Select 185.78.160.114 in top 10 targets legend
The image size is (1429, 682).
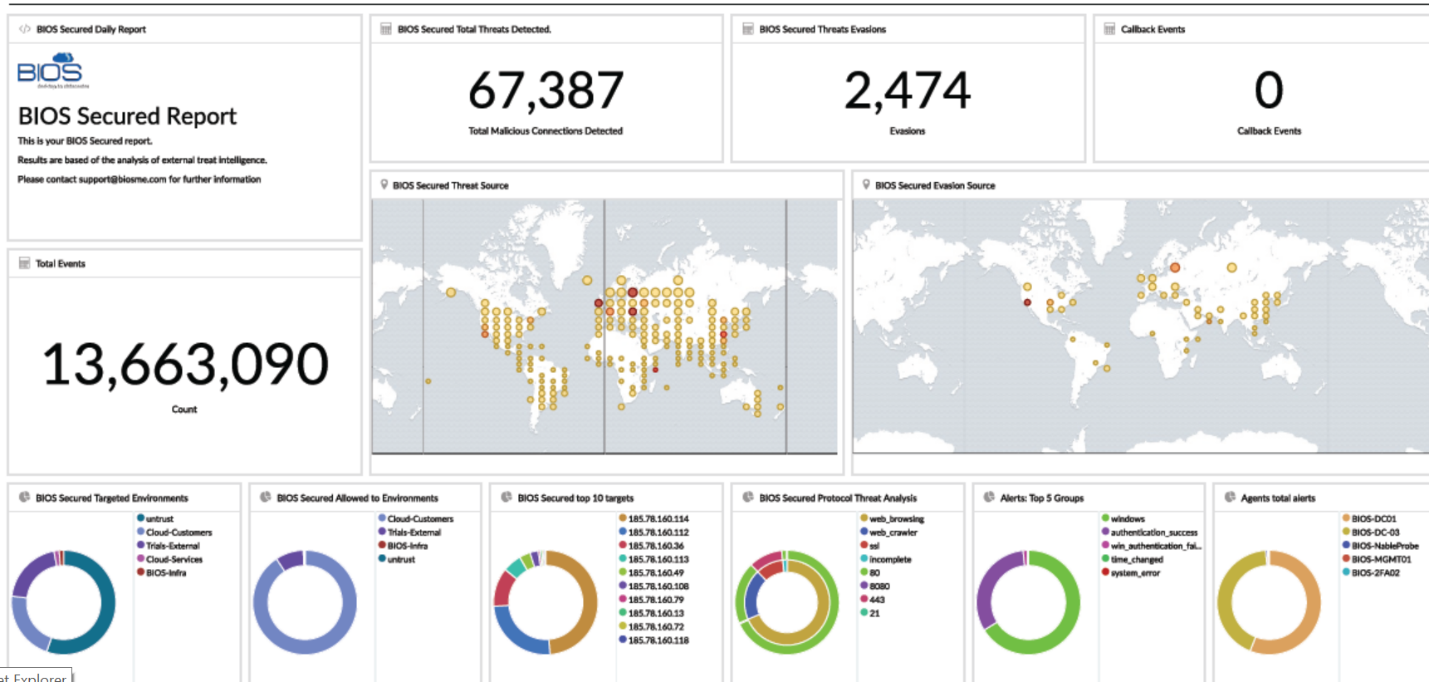click(x=654, y=519)
